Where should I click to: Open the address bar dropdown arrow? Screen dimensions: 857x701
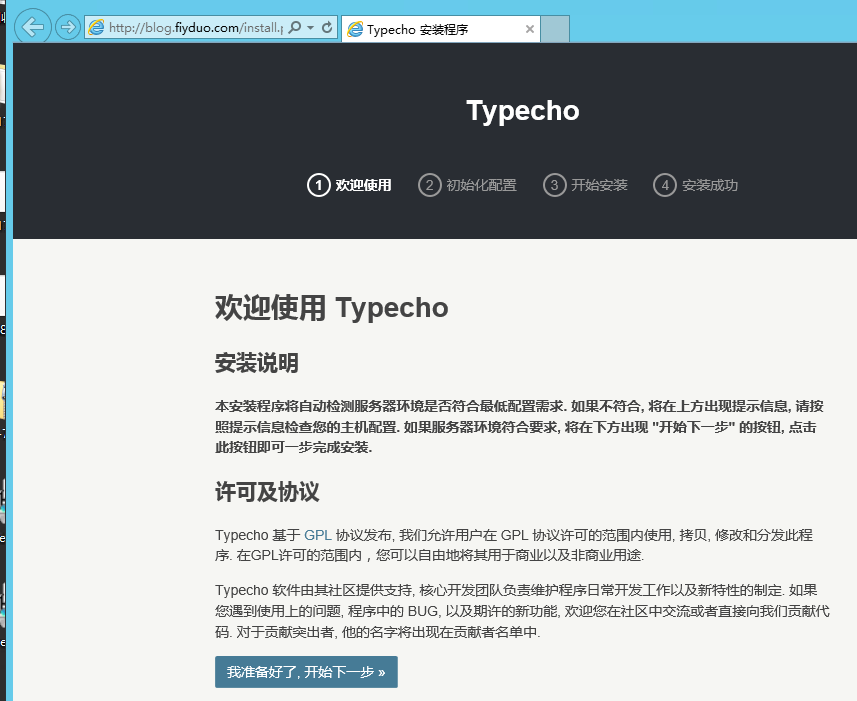(310, 27)
